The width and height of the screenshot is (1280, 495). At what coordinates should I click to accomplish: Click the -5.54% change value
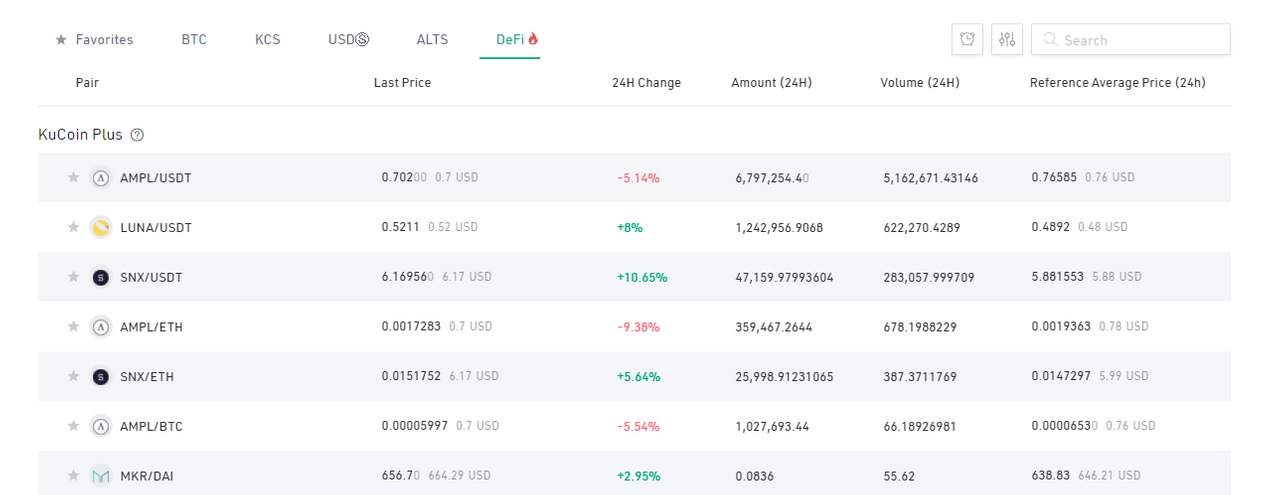[638, 426]
